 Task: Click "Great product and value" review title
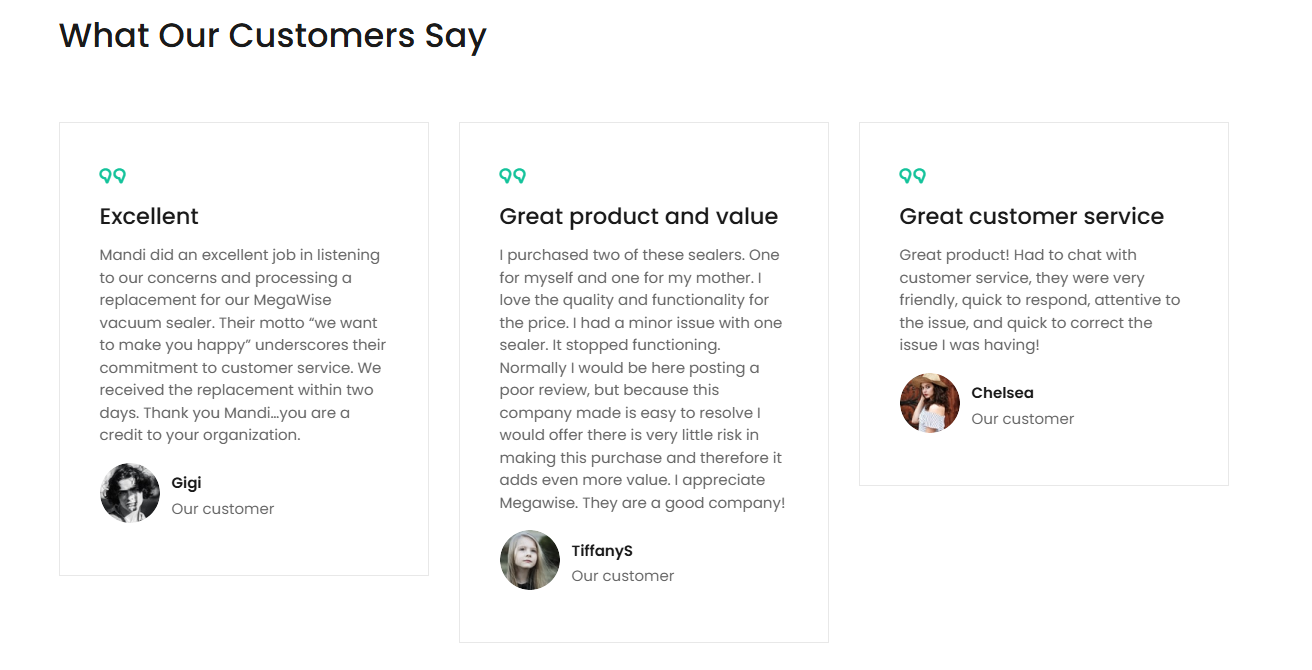[638, 216]
